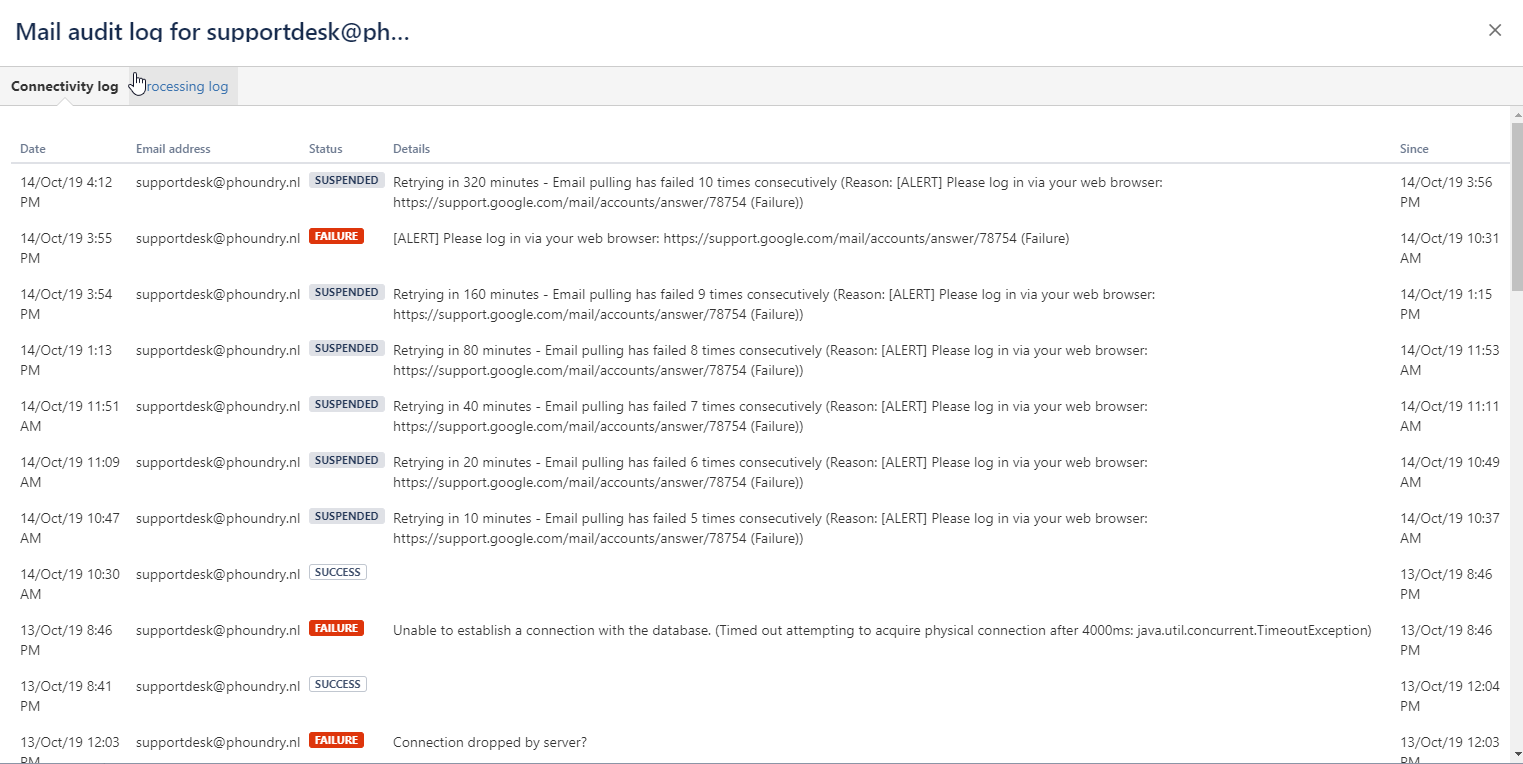Click the scrollbar up arrow
This screenshot has height=764, width=1523.
point(1516,114)
